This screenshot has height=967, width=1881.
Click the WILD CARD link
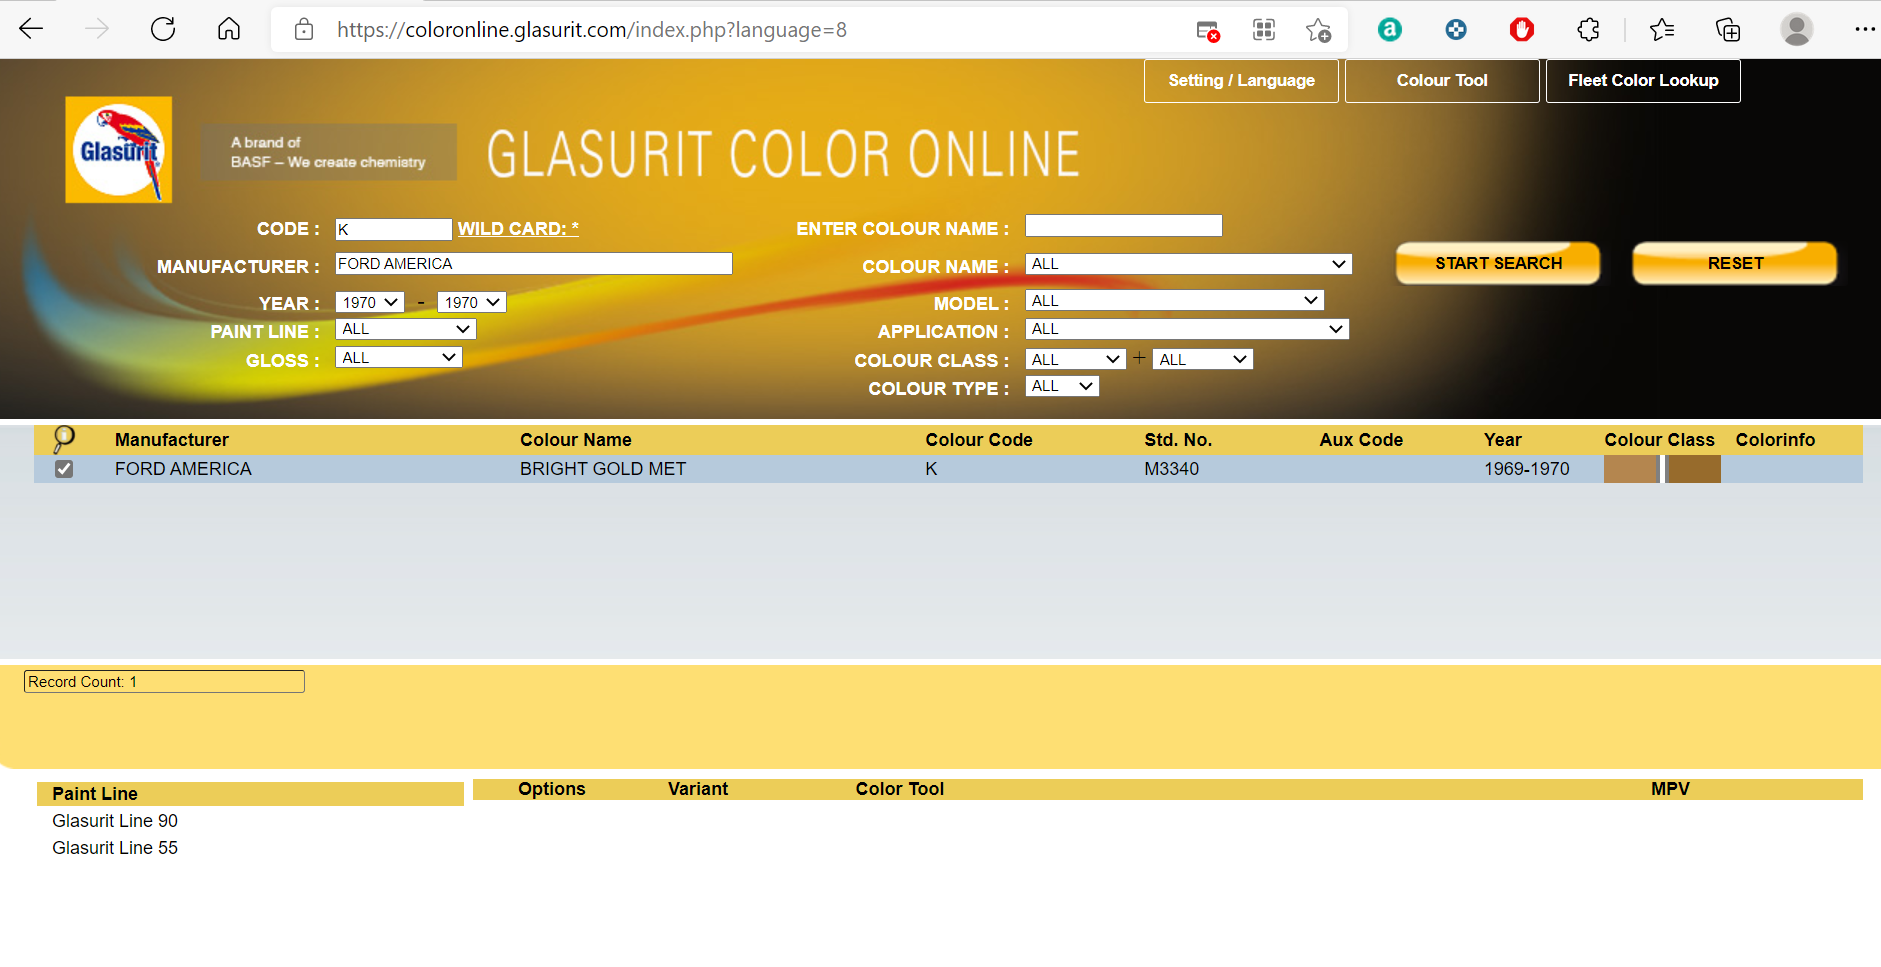pos(518,229)
